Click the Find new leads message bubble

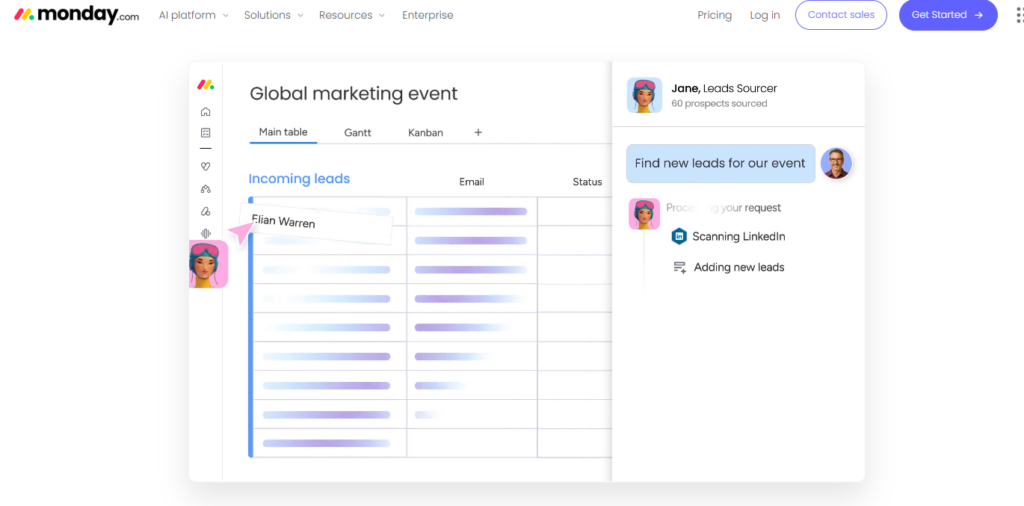(x=720, y=163)
